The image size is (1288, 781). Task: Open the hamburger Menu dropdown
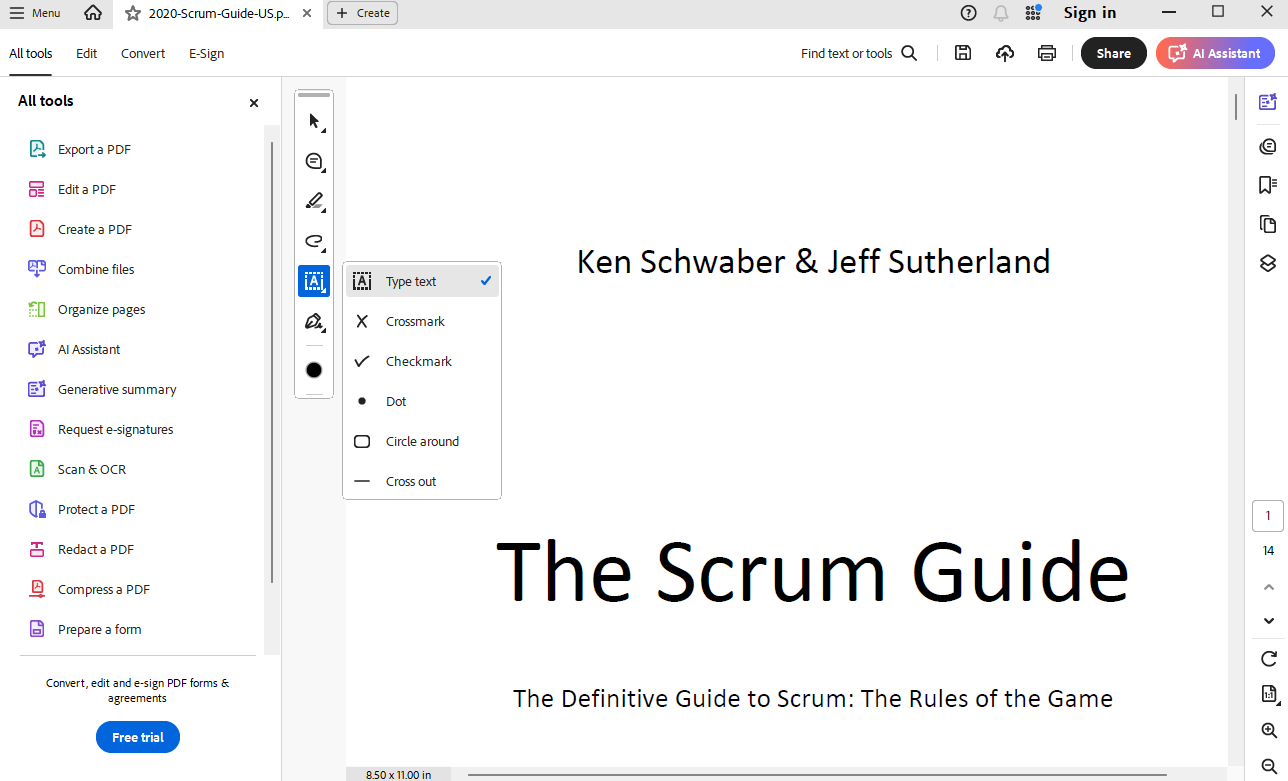(x=35, y=13)
